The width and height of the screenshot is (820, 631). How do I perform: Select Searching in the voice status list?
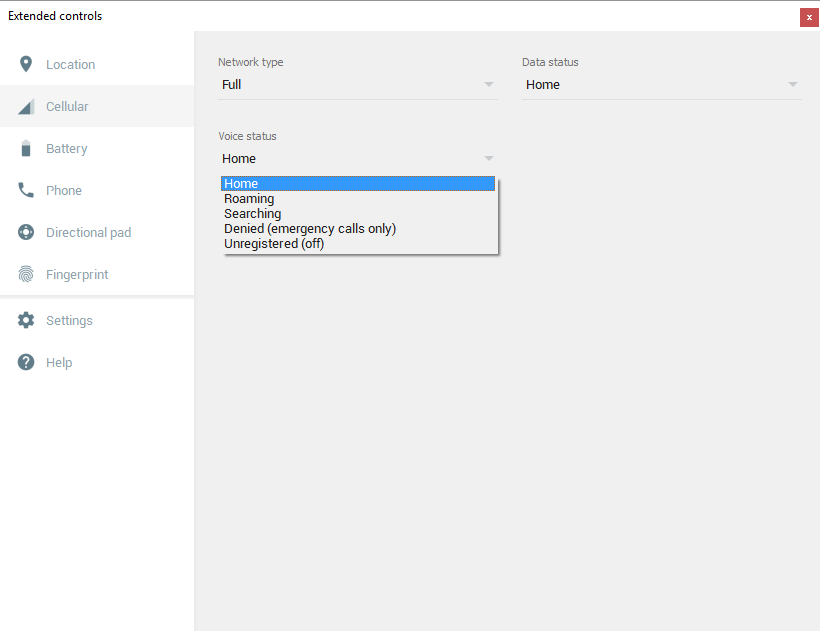click(x=252, y=214)
